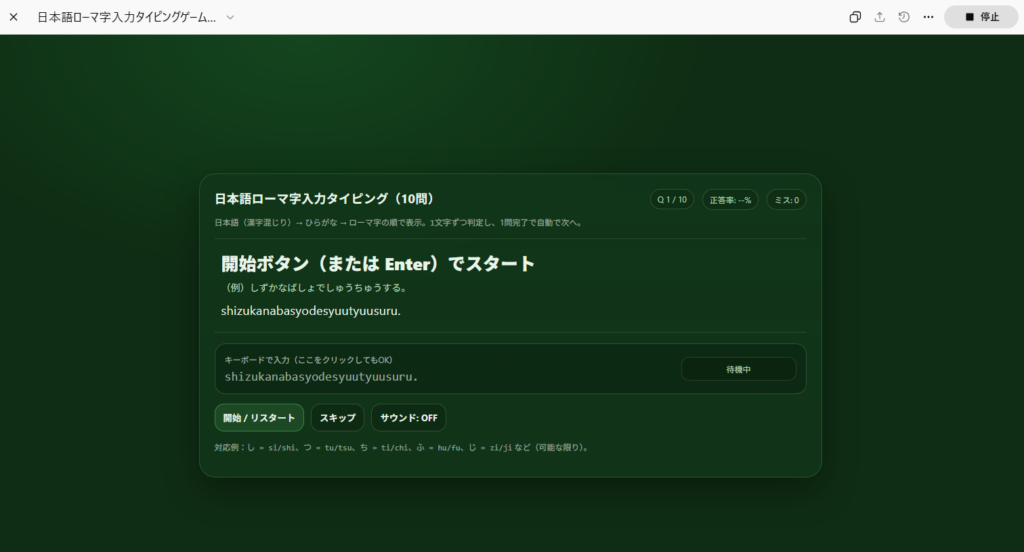Click the 対応例 romaji hint text
1024x552 pixels.
pyautogui.click(x=402, y=447)
